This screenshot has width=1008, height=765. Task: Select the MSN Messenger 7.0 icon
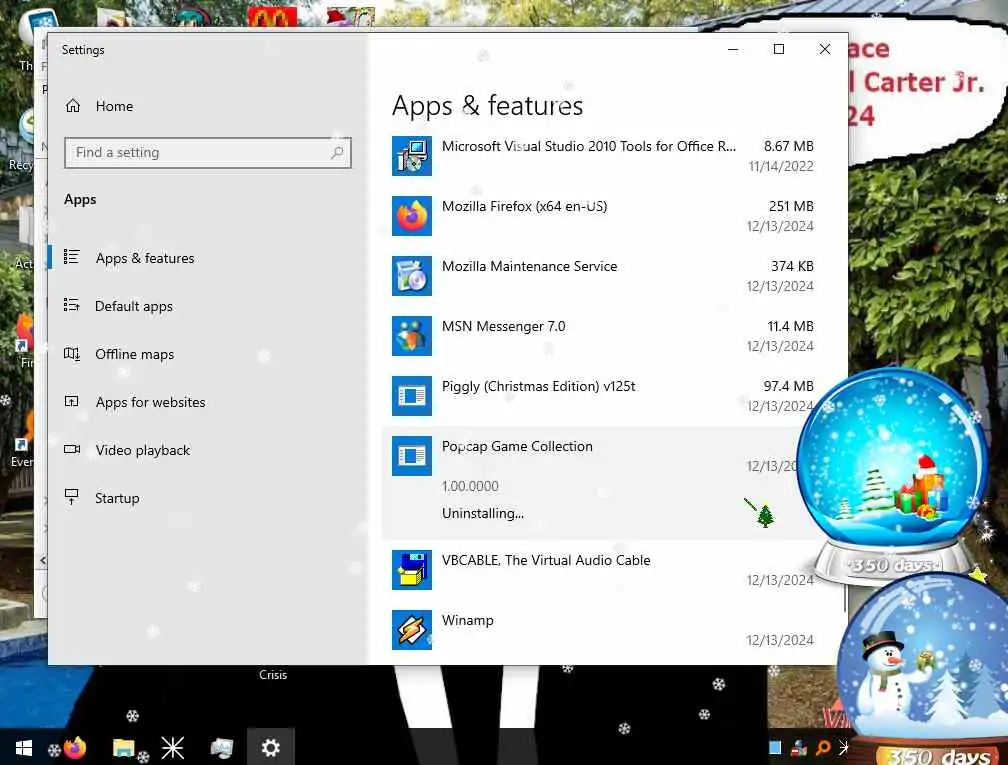pos(411,336)
